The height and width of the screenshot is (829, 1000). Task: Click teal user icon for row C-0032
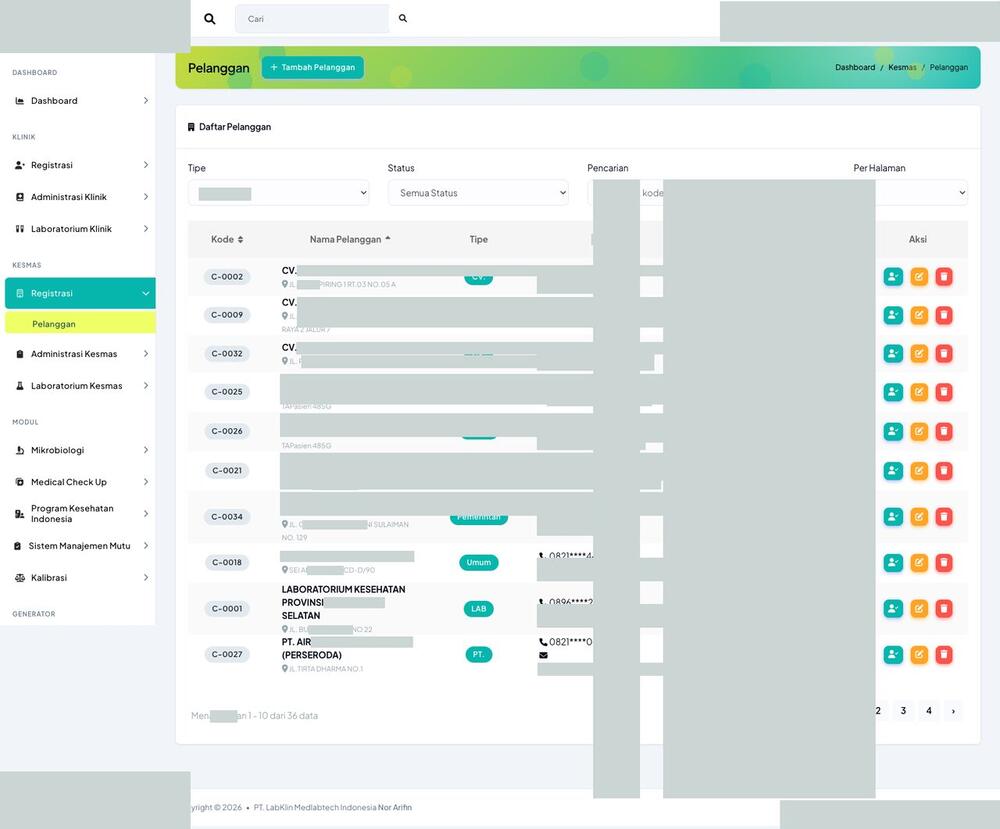click(x=893, y=353)
